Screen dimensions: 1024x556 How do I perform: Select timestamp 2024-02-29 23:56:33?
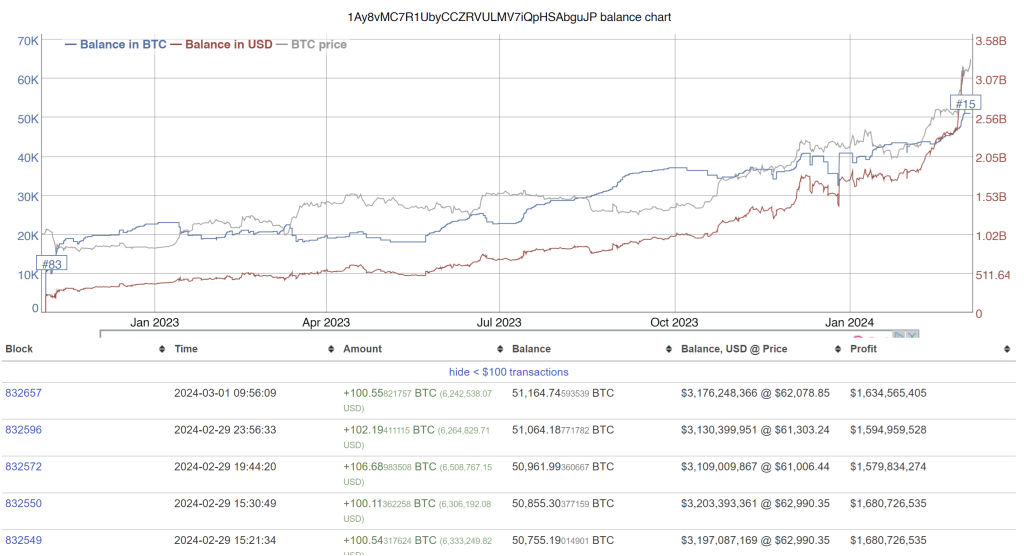(225, 430)
